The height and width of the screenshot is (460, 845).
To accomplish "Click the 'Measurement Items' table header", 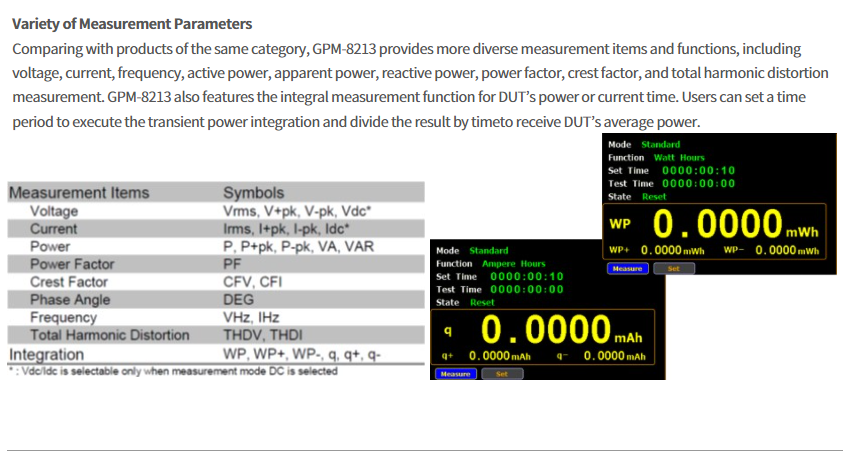I will point(79,193).
